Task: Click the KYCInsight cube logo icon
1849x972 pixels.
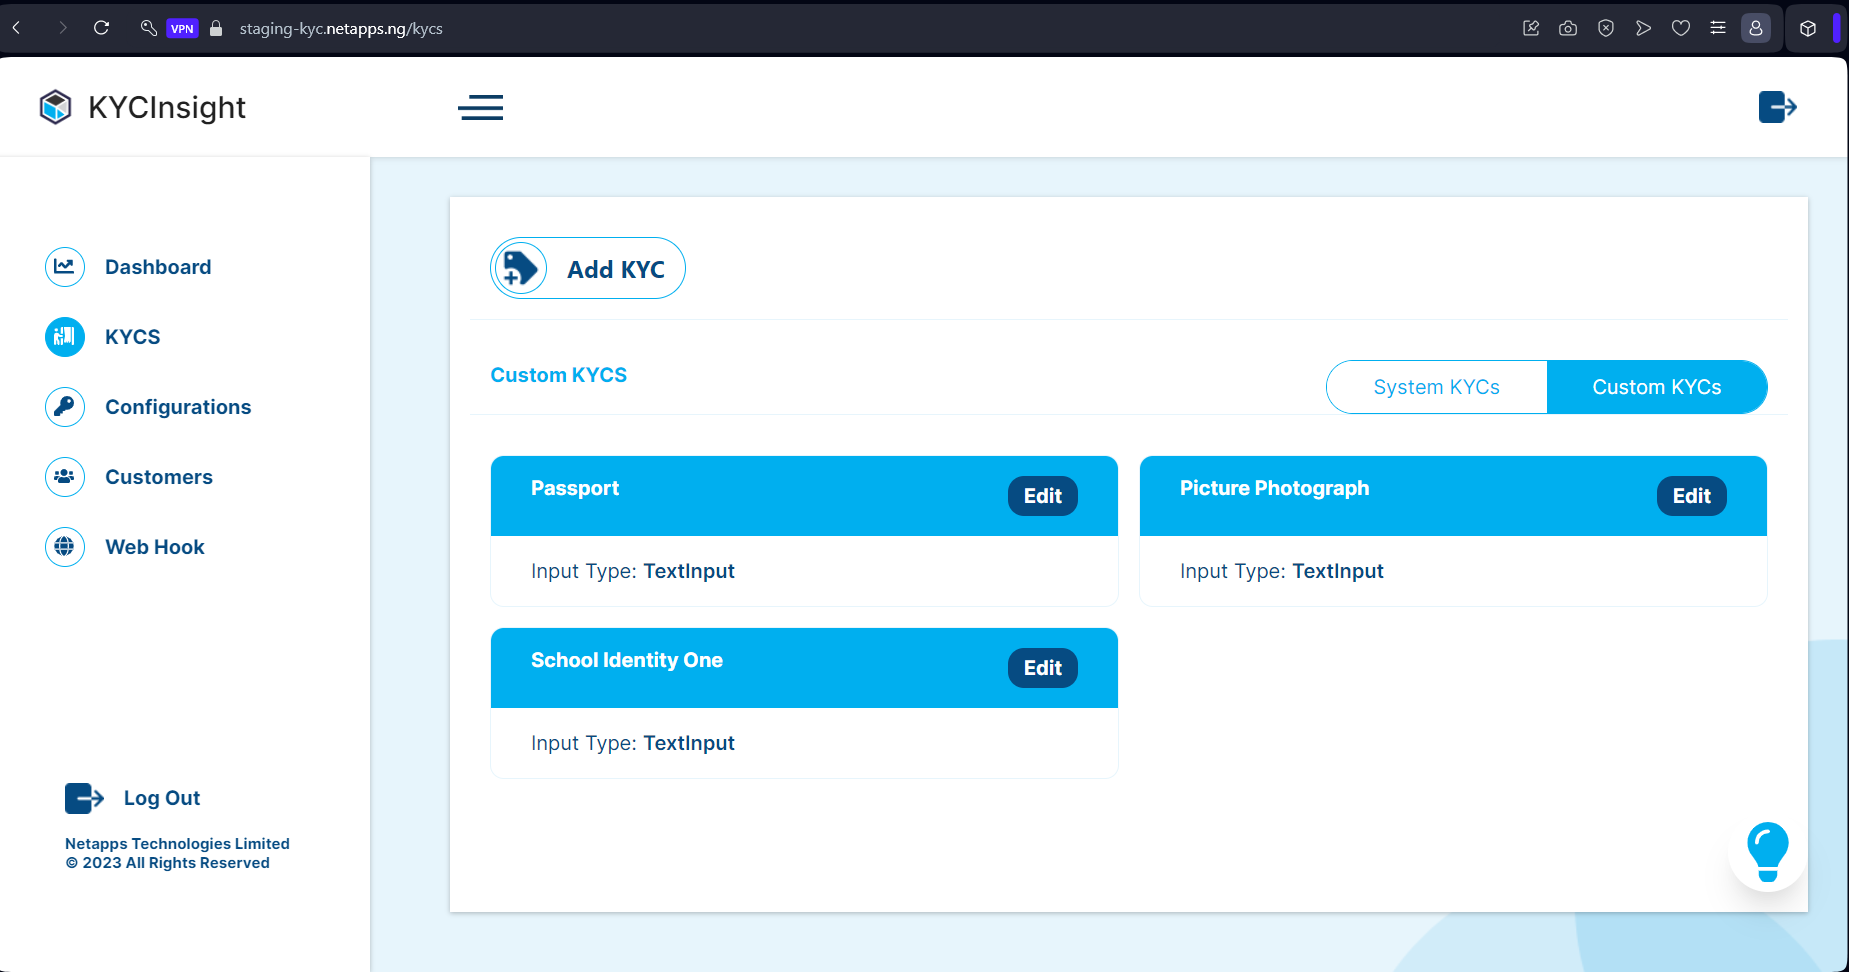Action: point(55,107)
